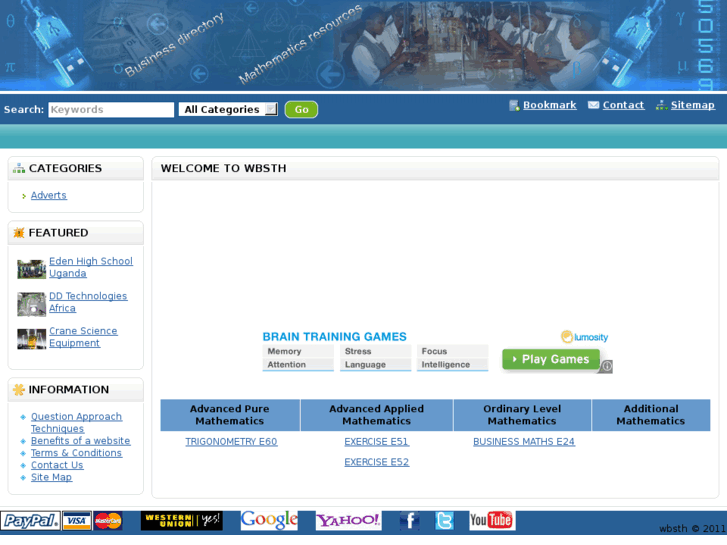Click the Contact envelope icon

click(x=593, y=105)
